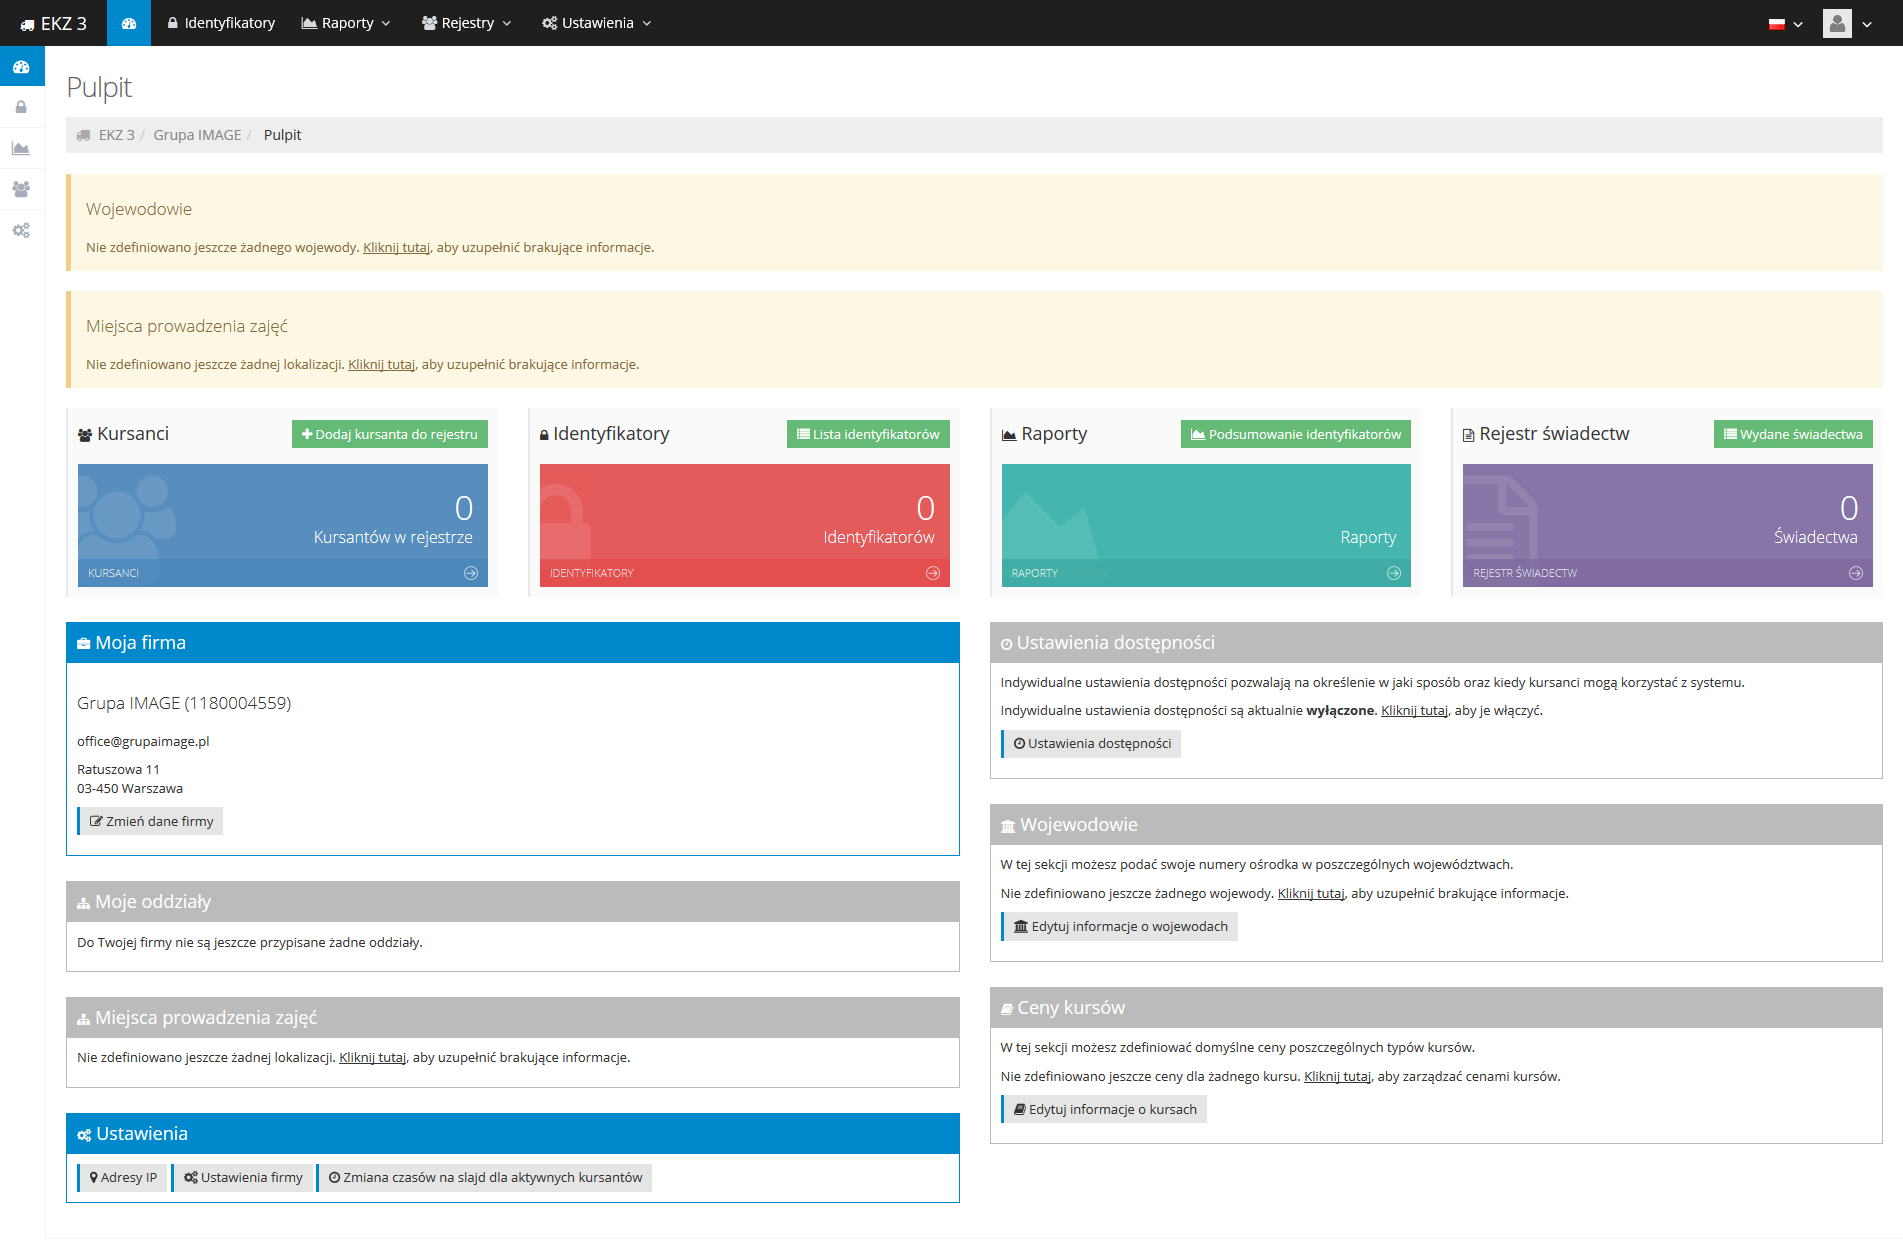Click Kliknij tutaj in Miejsca prowadzenia zajęć panel
The width and height of the screenshot is (1903, 1259).
pyautogui.click(x=372, y=1058)
